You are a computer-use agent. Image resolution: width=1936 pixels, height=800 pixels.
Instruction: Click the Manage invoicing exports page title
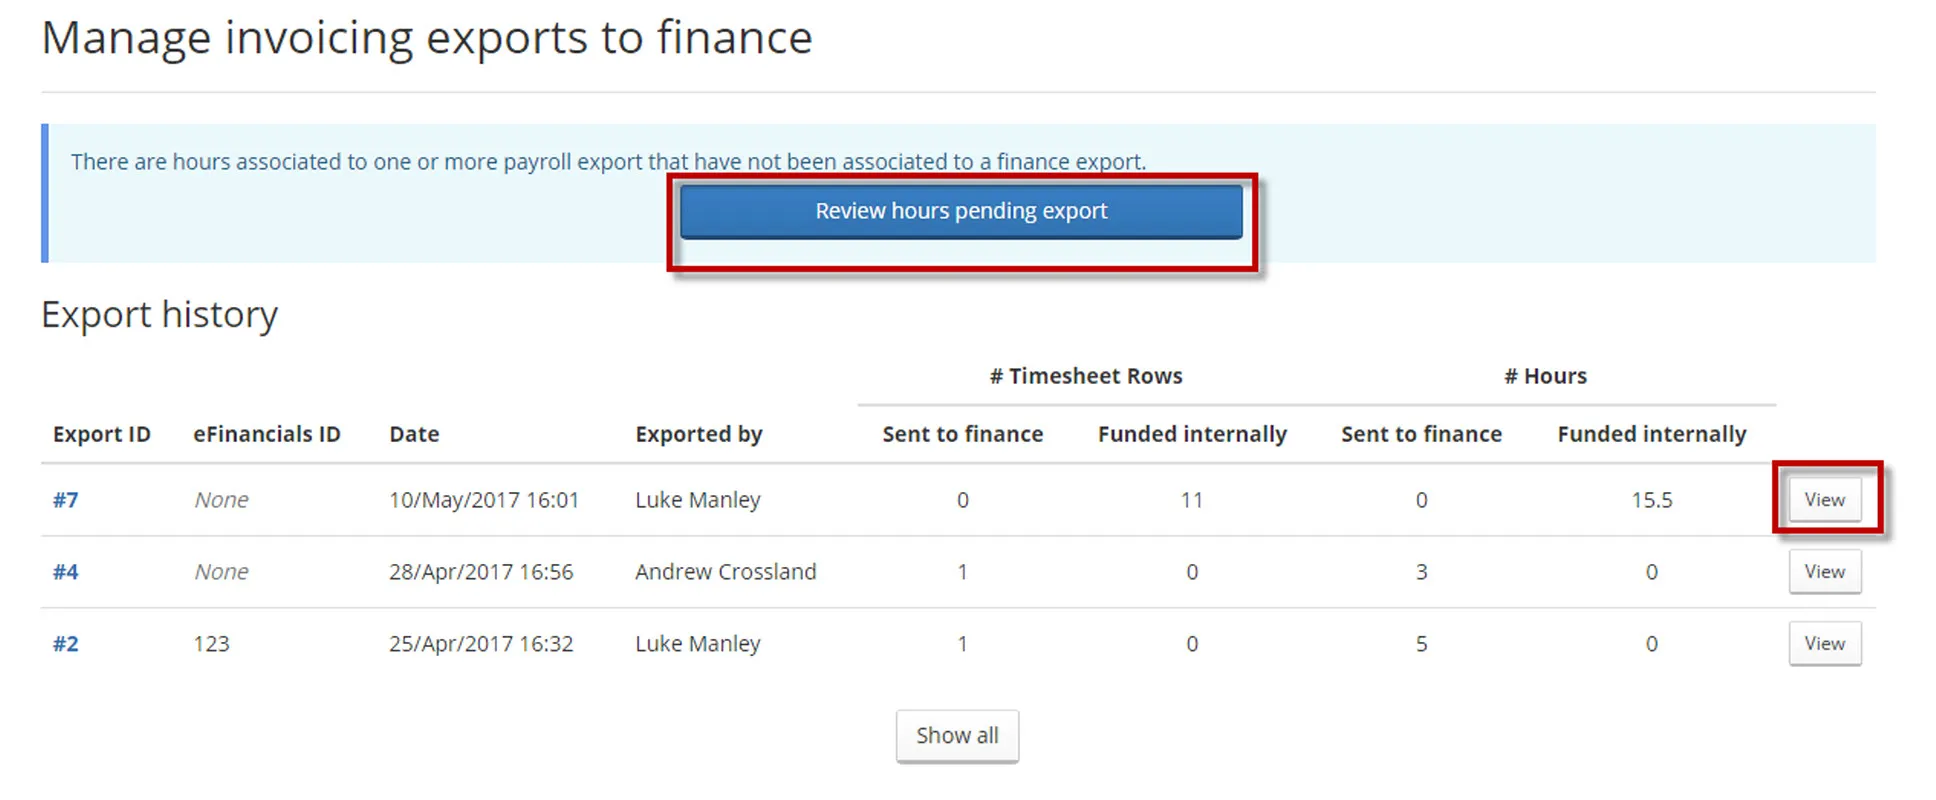tap(427, 38)
